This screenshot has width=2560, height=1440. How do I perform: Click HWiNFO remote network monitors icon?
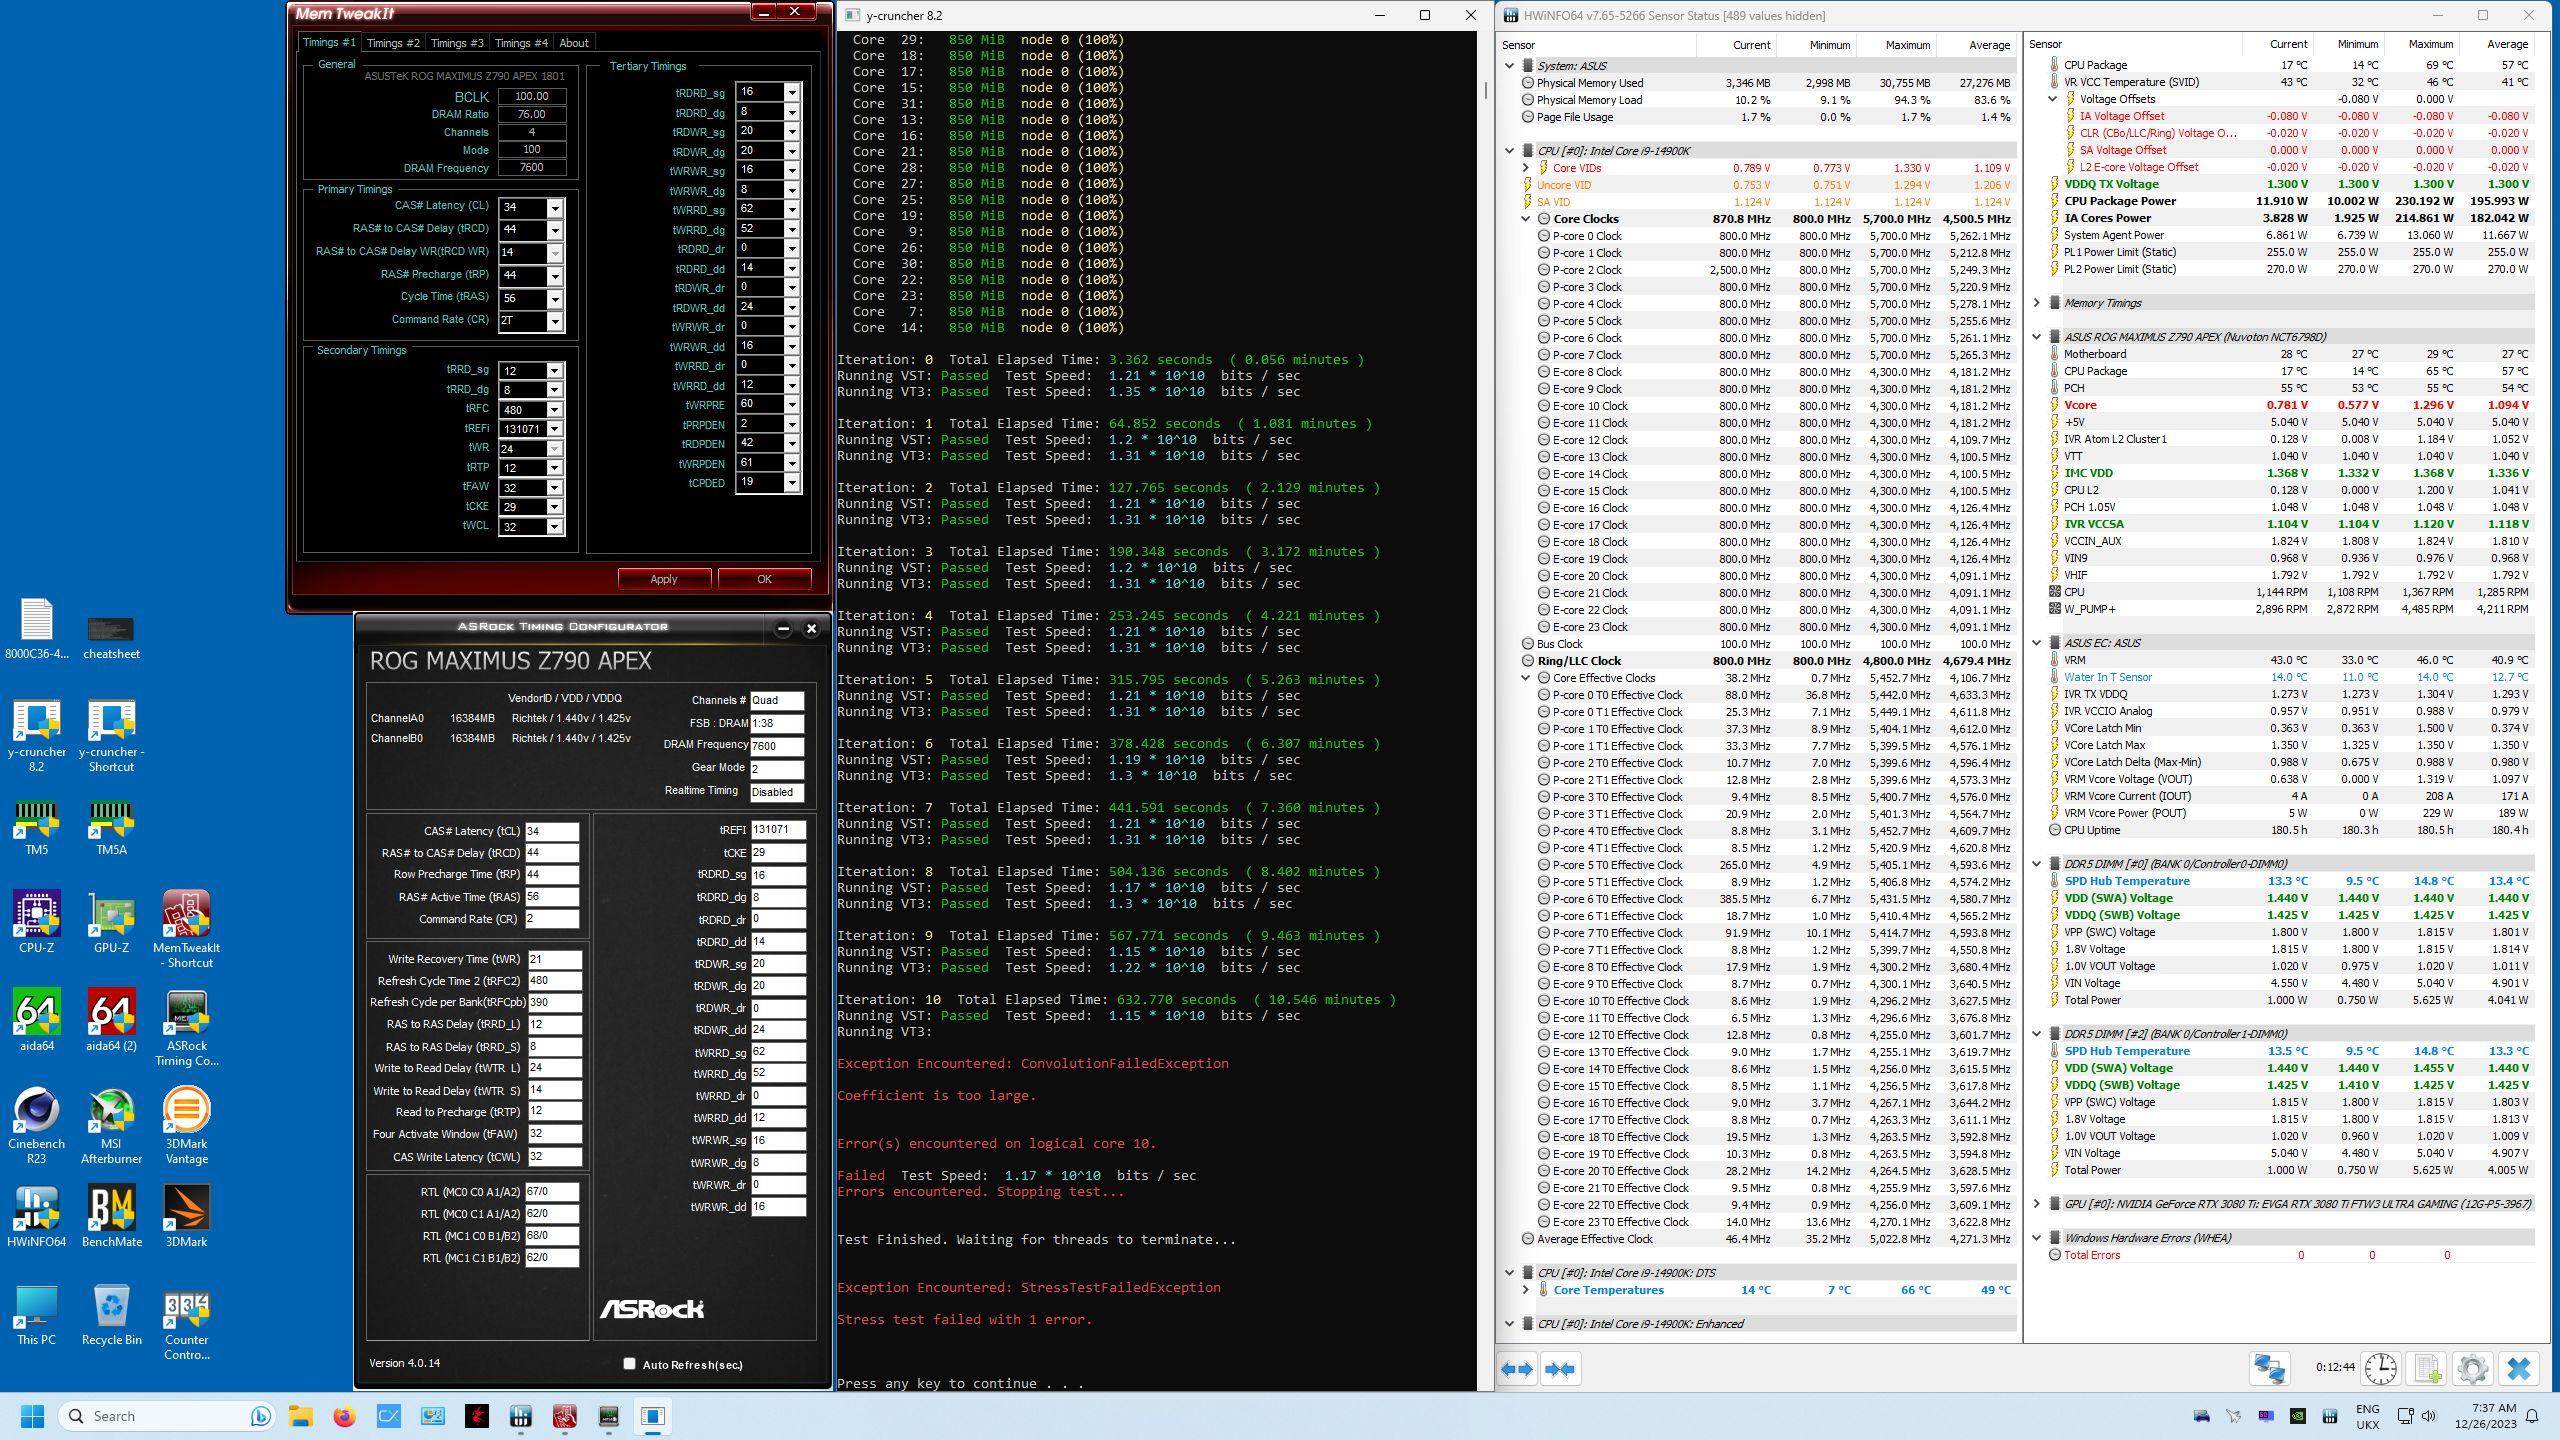(2269, 1368)
